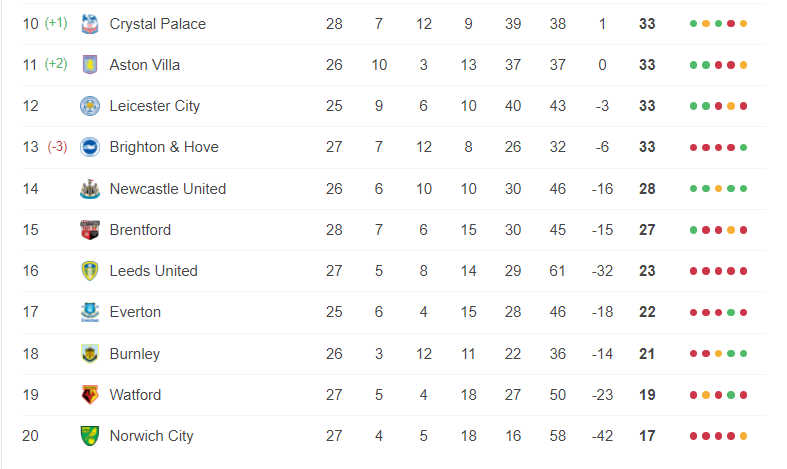Click the Burnley club crest

click(90, 354)
